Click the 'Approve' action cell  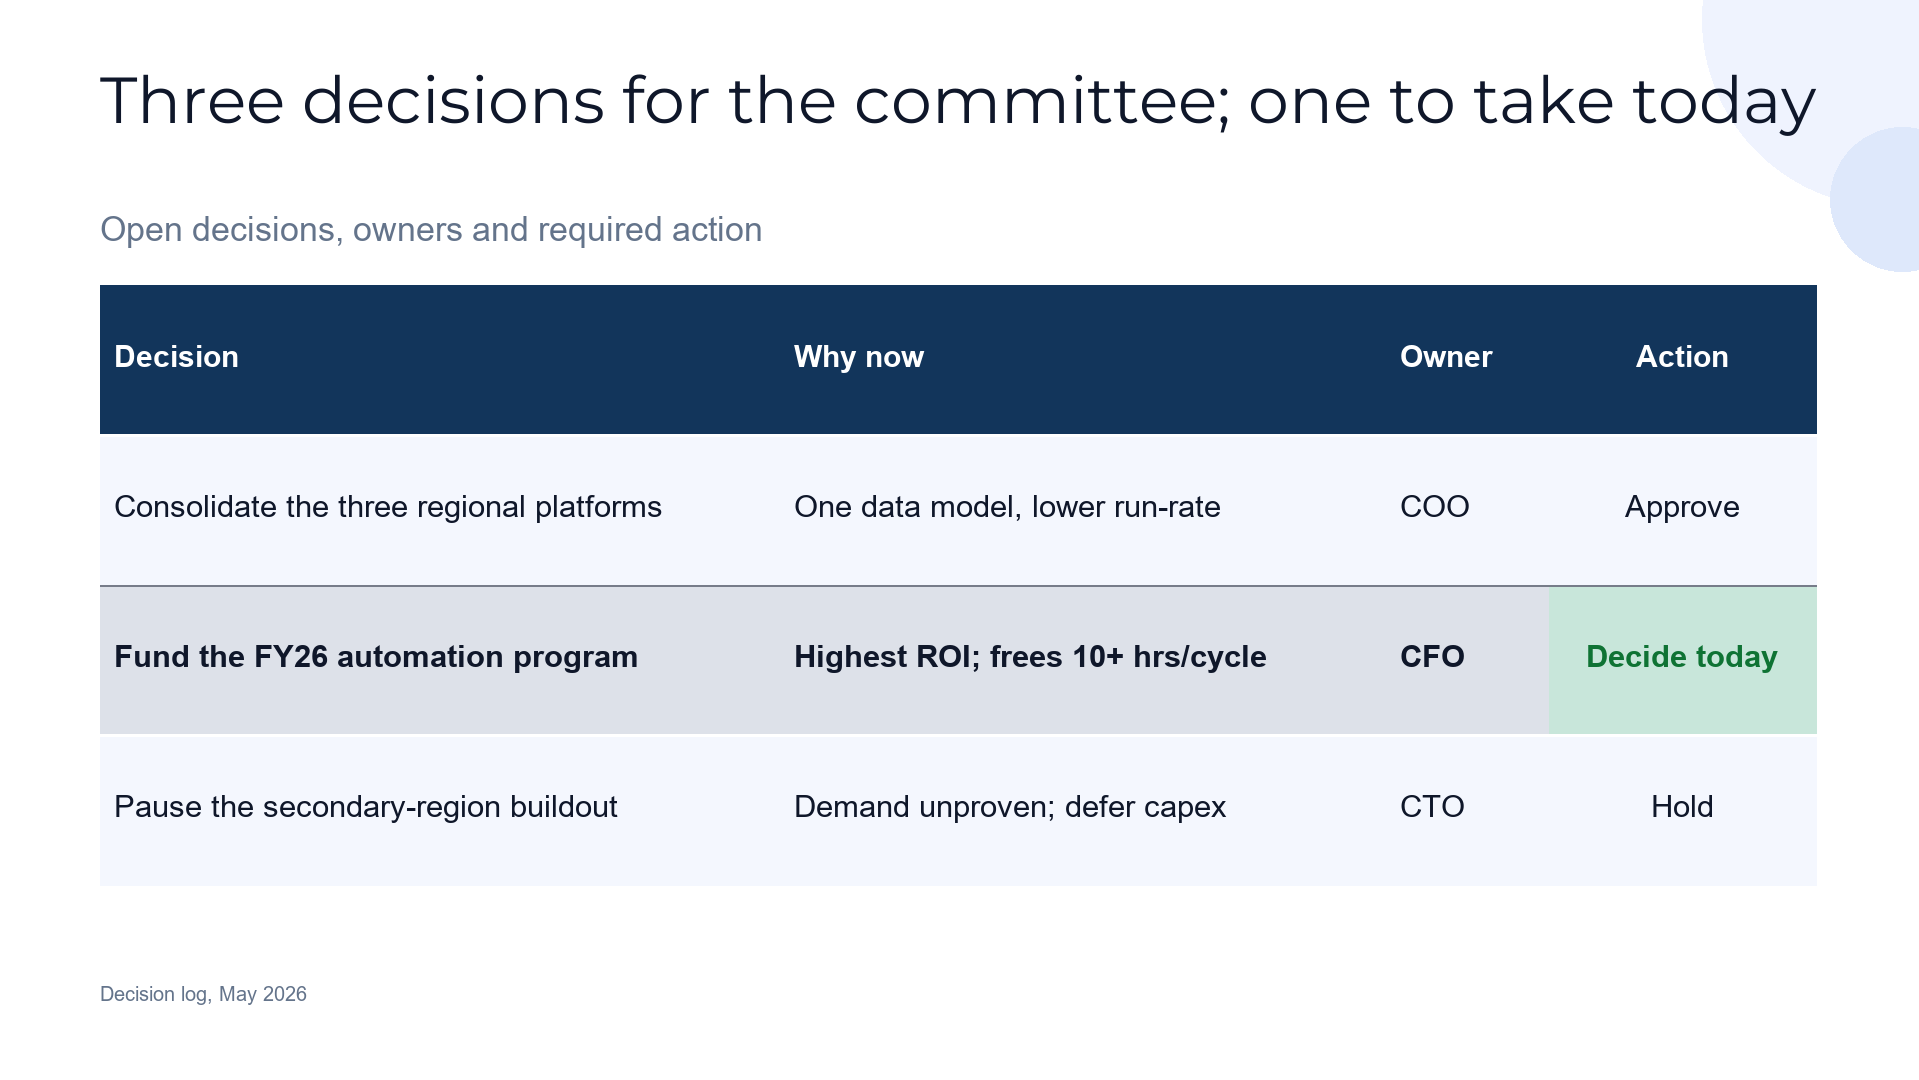(1683, 510)
